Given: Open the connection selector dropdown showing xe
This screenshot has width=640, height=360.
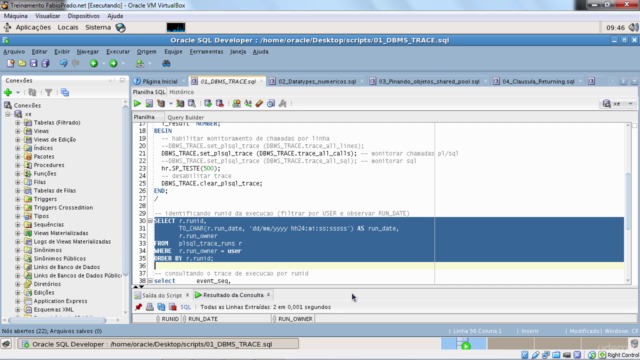Looking at the screenshot, I should click(618, 104).
